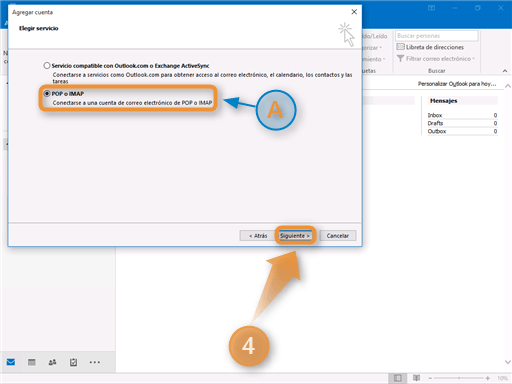Open Filtrar correo electrónico dropdown
This screenshot has width=512, height=384.
coord(436,59)
